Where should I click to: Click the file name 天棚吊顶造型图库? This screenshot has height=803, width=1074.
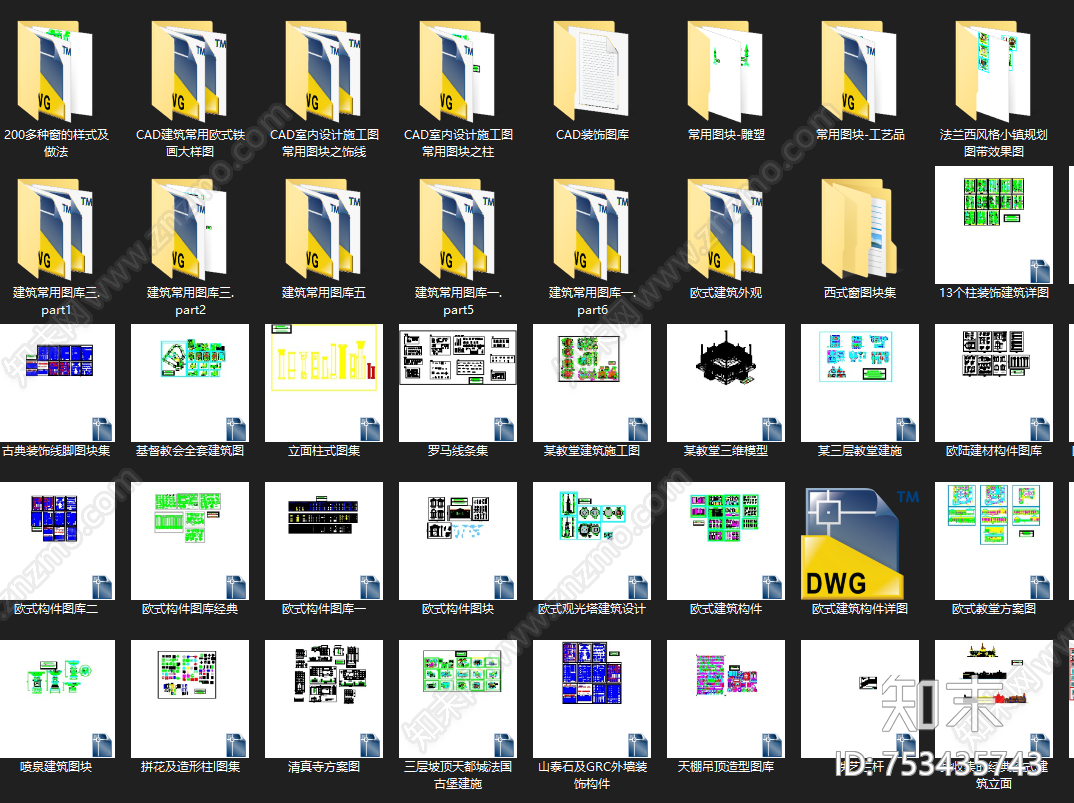tap(726, 767)
